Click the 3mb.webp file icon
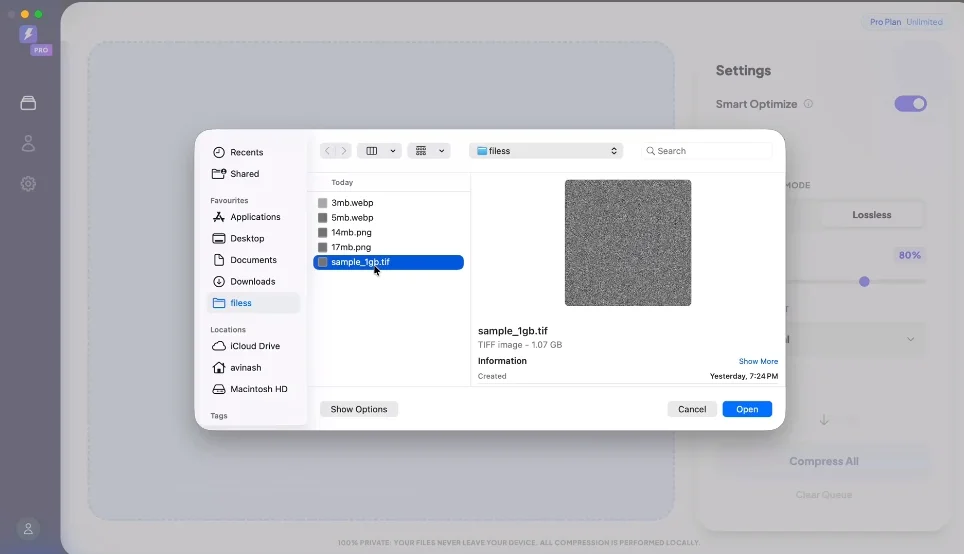 [x=322, y=202]
